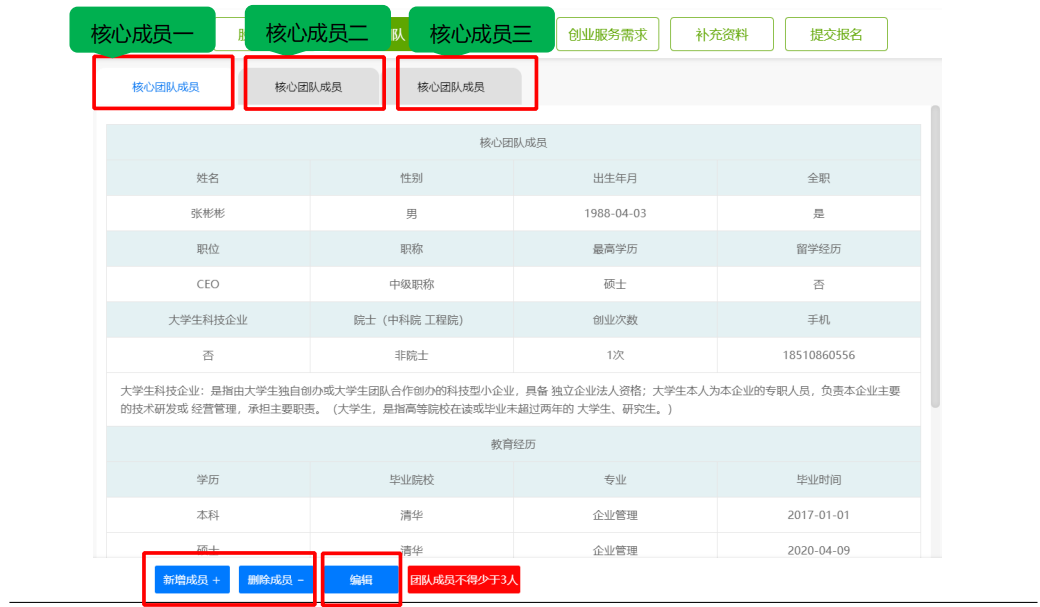Click the 毕业院校 column header
Image resolution: width=1040 pixels, height=607 pixels.
411,480
